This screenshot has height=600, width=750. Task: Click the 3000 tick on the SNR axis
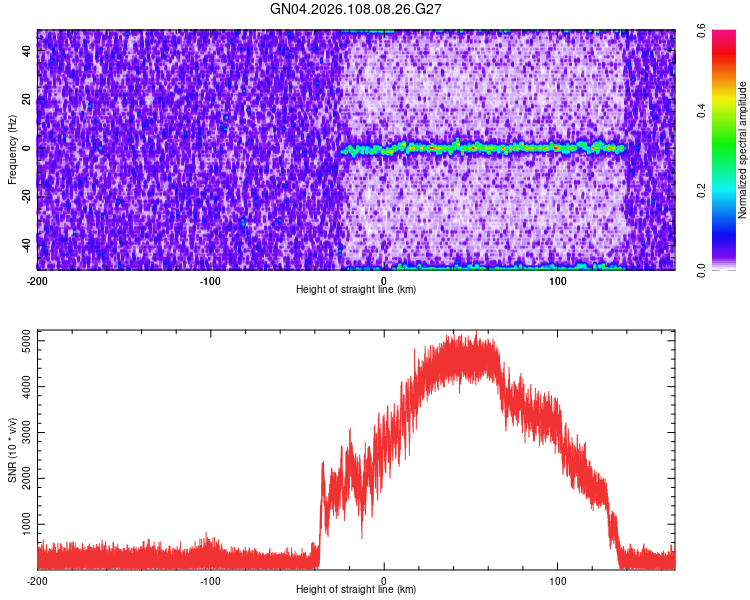[26, 433]
